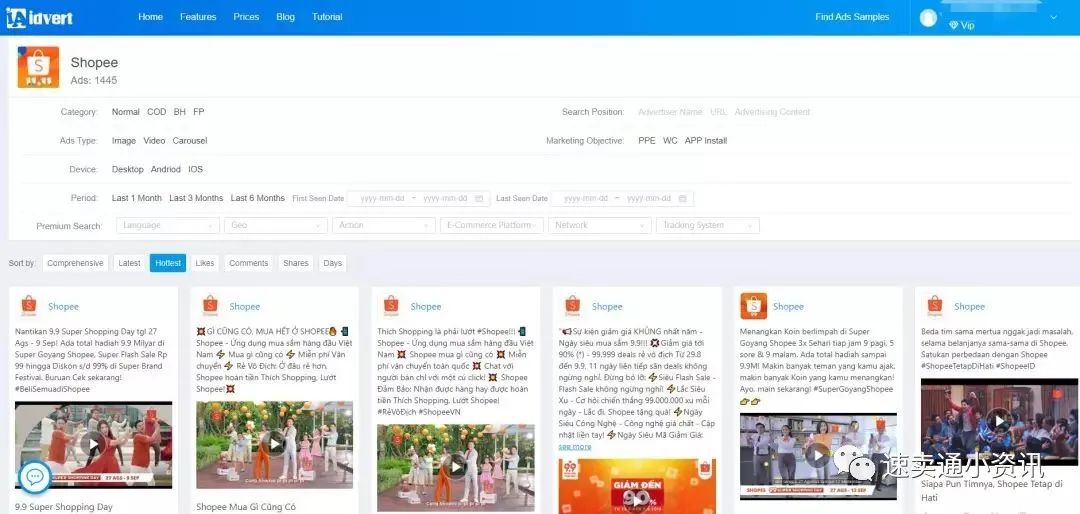This screenshot has height=514, width=1080.
Task: Click Shopee icon on fifth ad card
Action: coord(753,306)
